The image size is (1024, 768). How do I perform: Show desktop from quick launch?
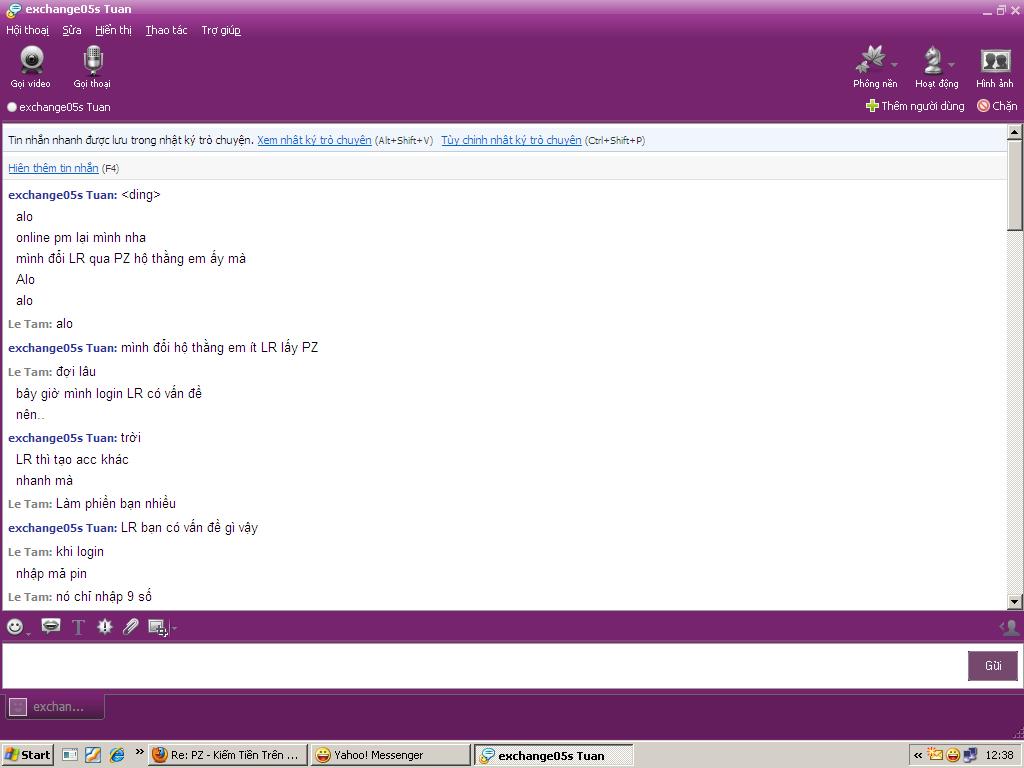pyautogui.click(x=70, y=755)
